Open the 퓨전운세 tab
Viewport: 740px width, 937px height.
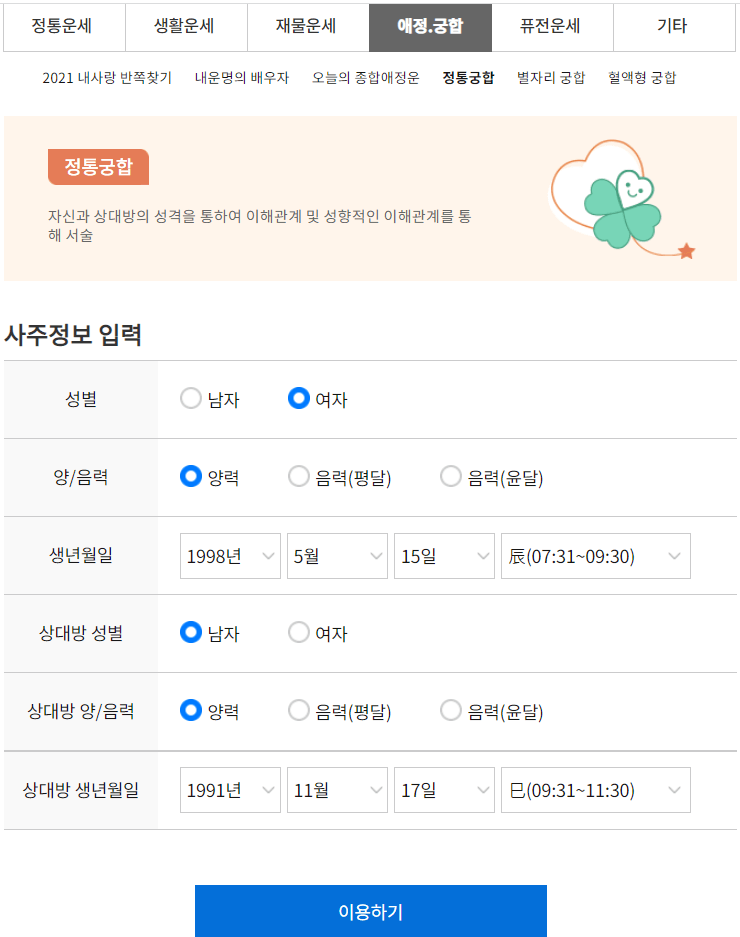tap(551, 28)
